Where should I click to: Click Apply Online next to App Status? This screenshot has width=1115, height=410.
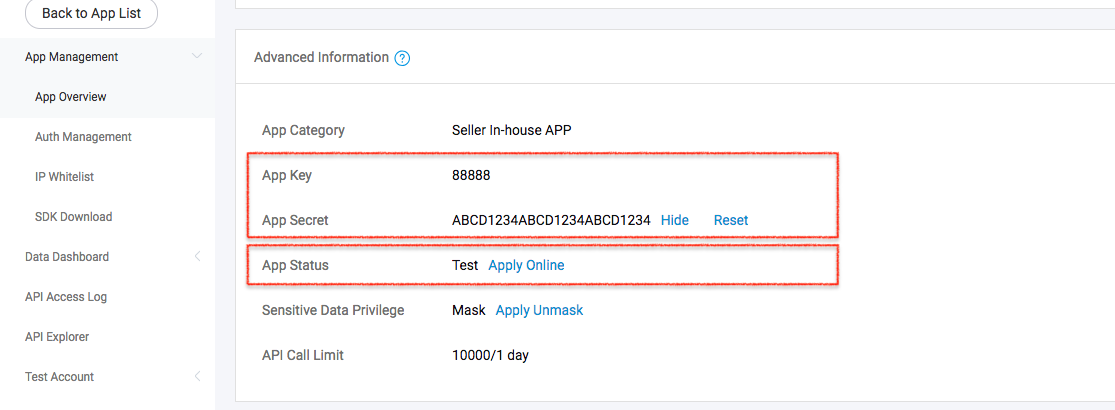[526, 265]
